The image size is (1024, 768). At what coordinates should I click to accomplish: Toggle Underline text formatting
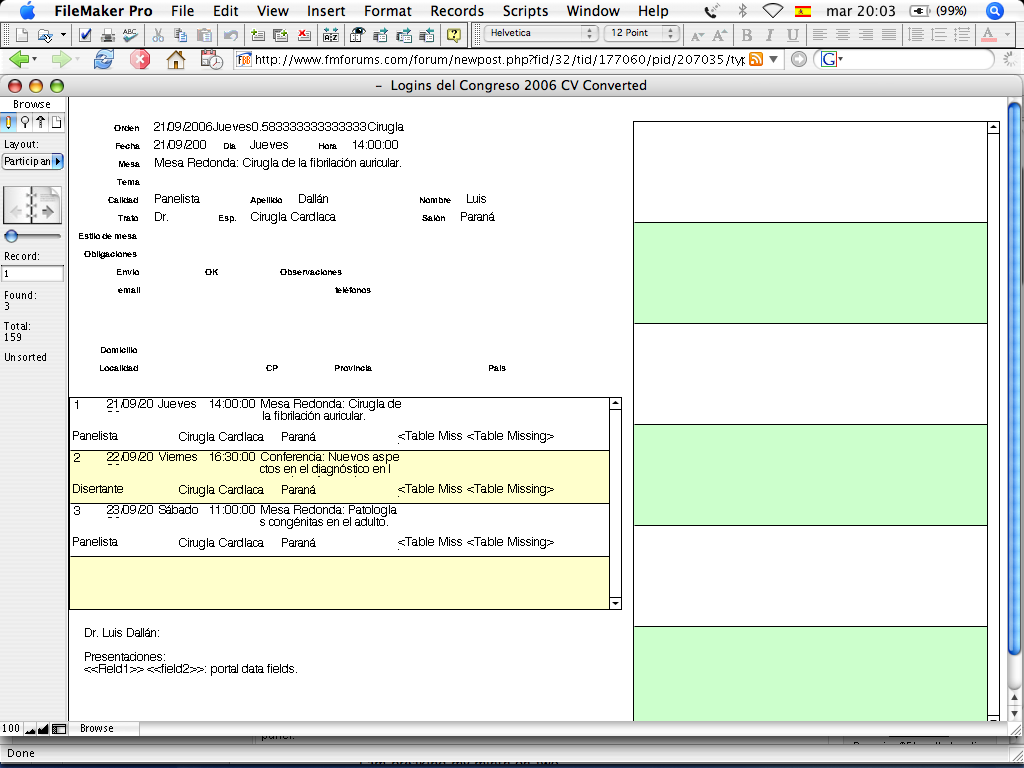pyautogui.click(x=792, y=35)
